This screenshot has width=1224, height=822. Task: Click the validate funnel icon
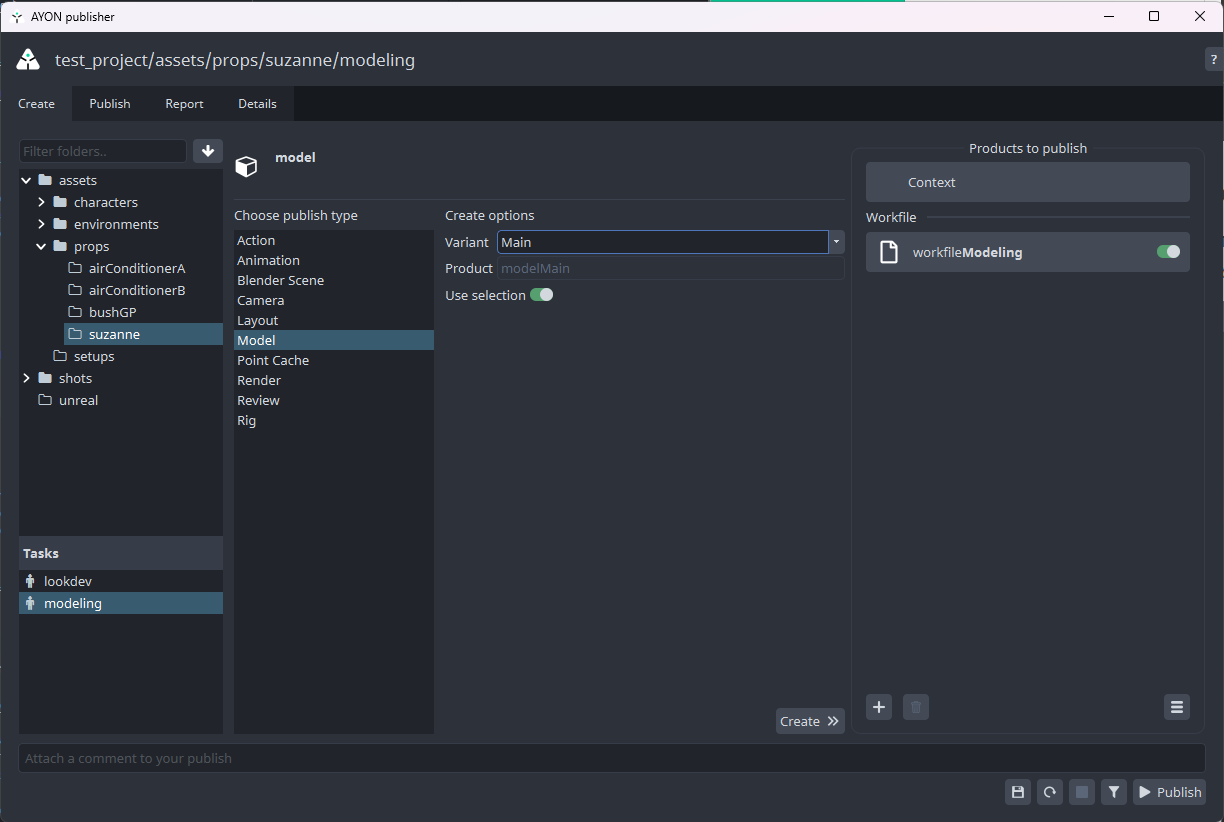click(1114, 792)
